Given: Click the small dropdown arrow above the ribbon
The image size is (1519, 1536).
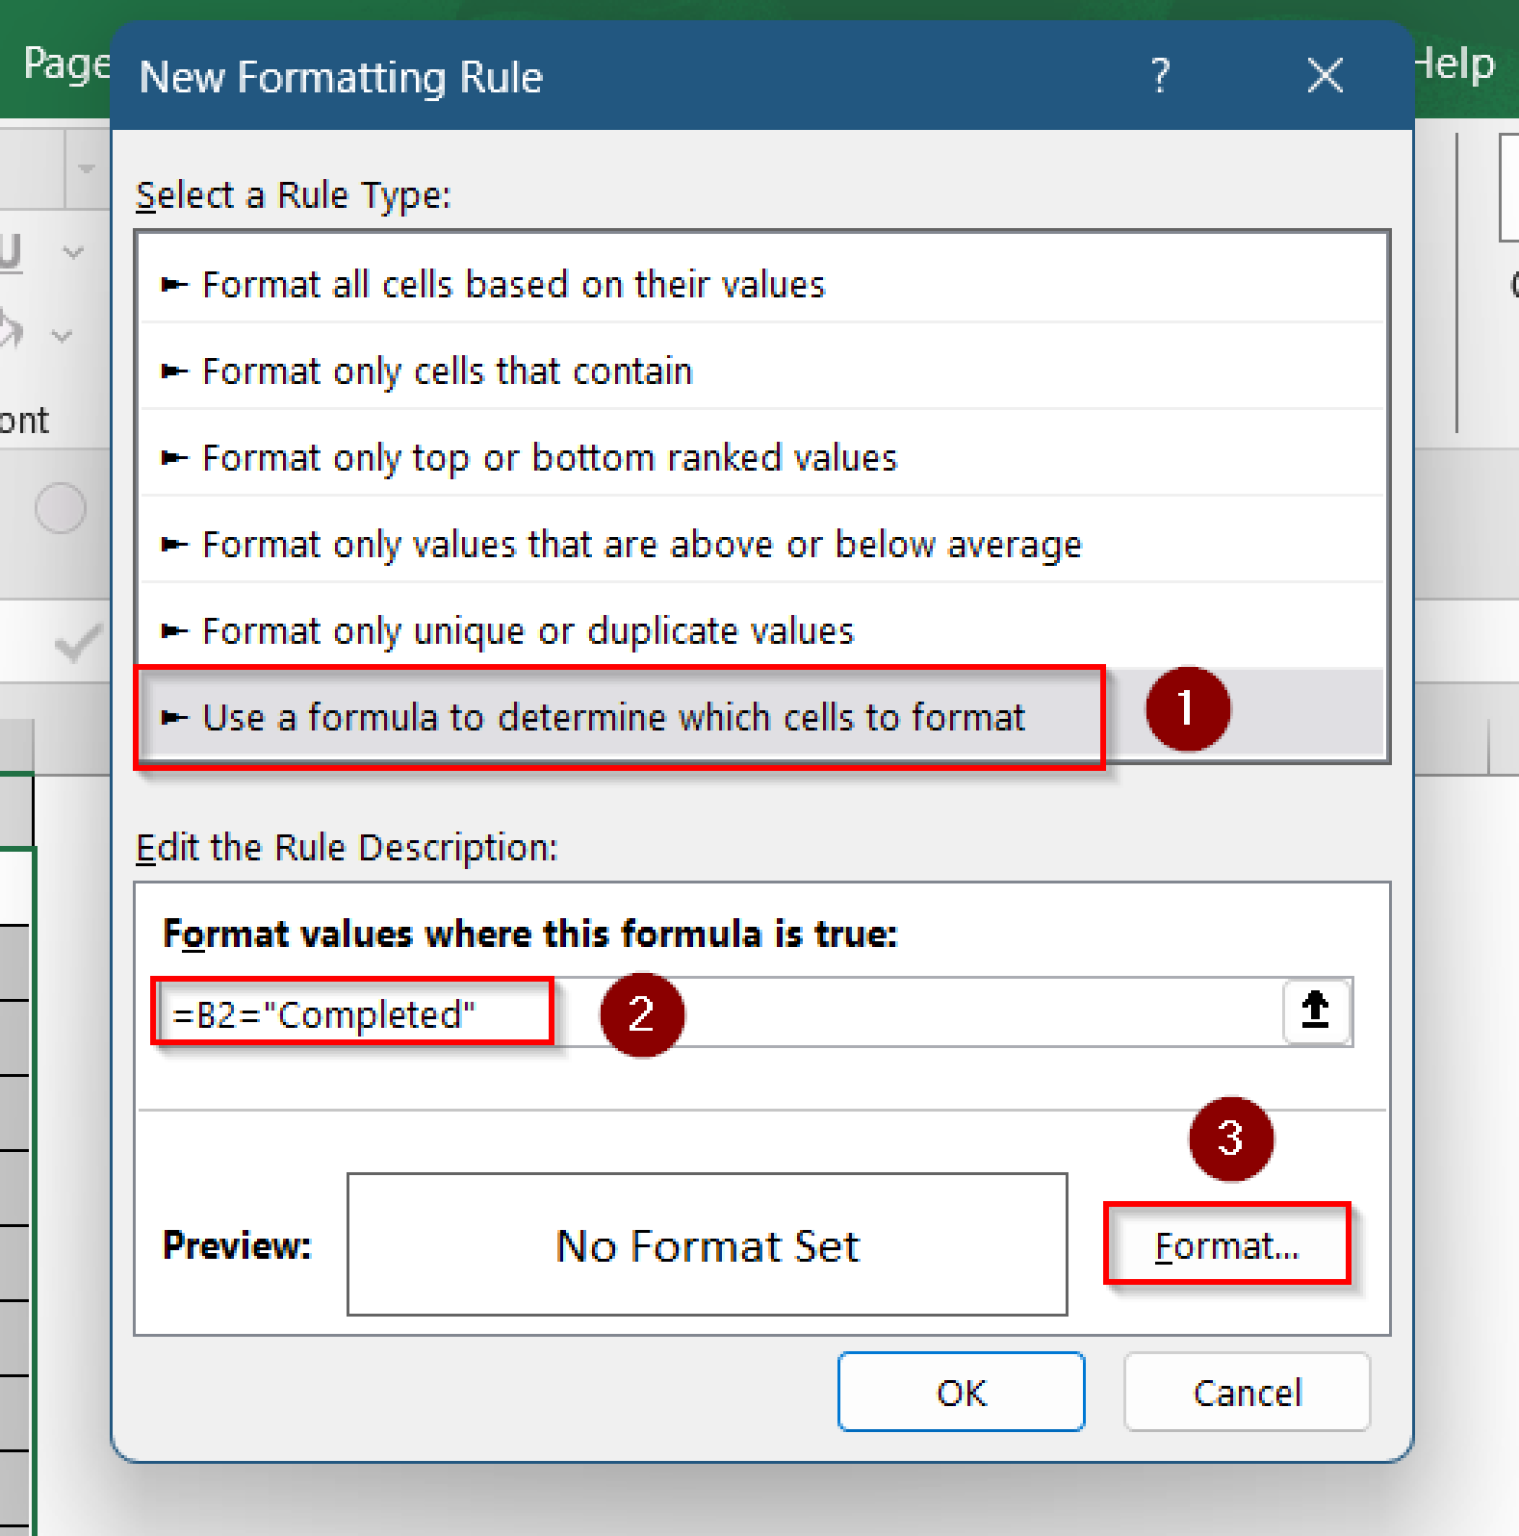Looking at the screenshot, I should pos(85,168).
